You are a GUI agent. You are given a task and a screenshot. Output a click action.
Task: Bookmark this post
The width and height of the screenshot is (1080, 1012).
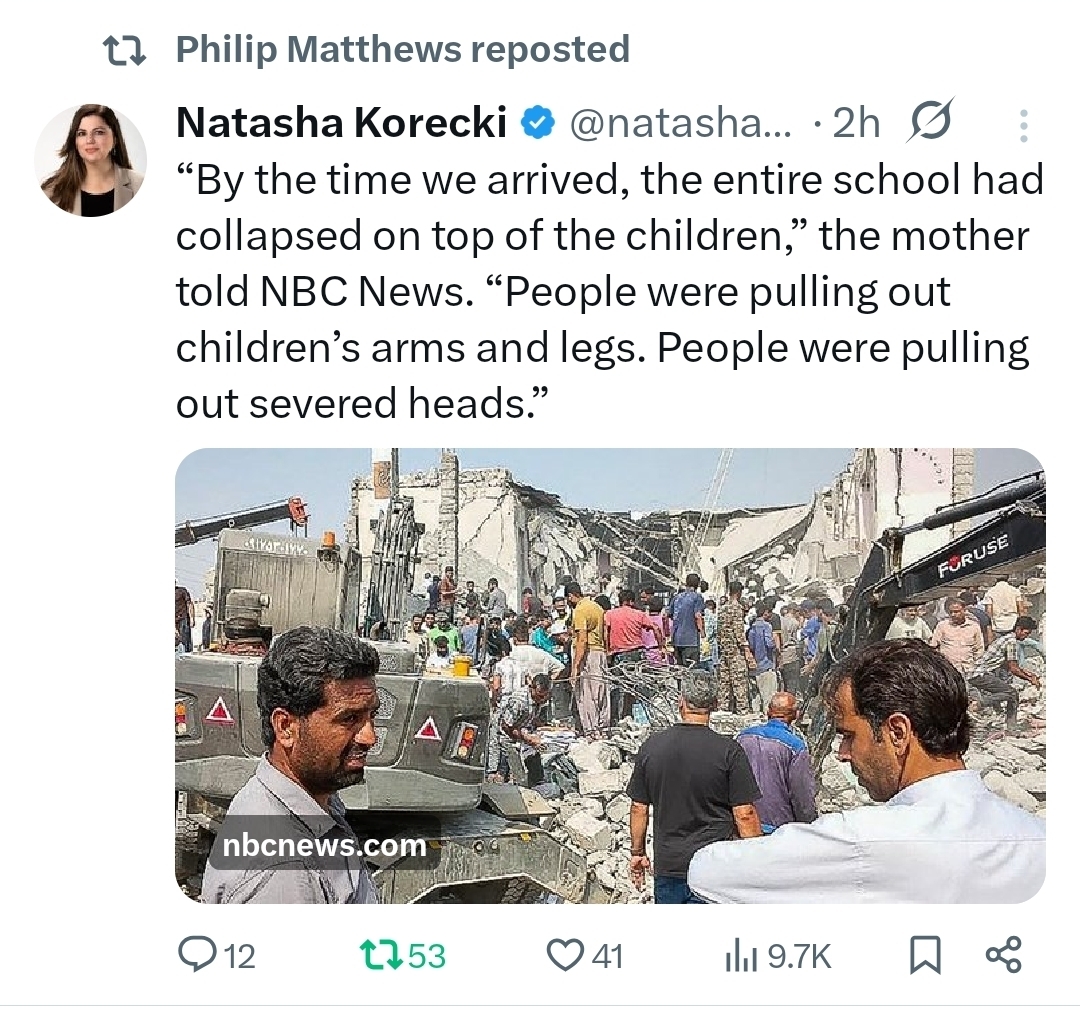point(925,957)
